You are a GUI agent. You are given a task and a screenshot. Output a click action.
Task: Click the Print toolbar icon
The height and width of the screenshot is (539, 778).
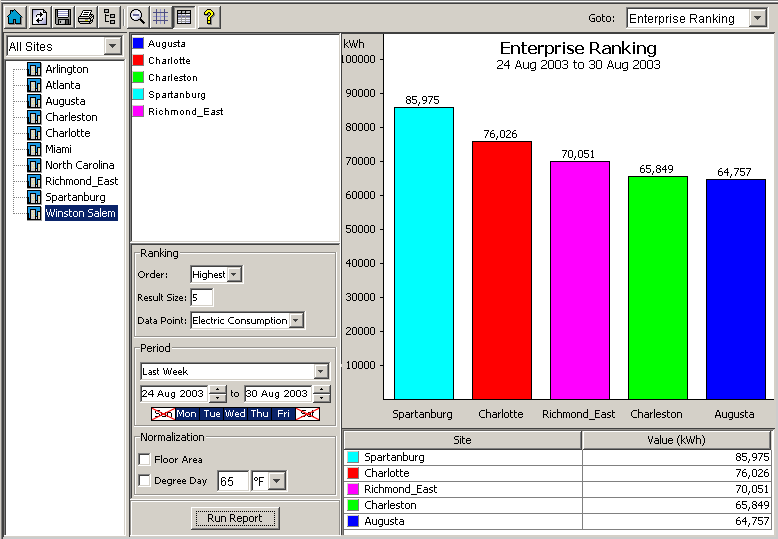[87, 17]
